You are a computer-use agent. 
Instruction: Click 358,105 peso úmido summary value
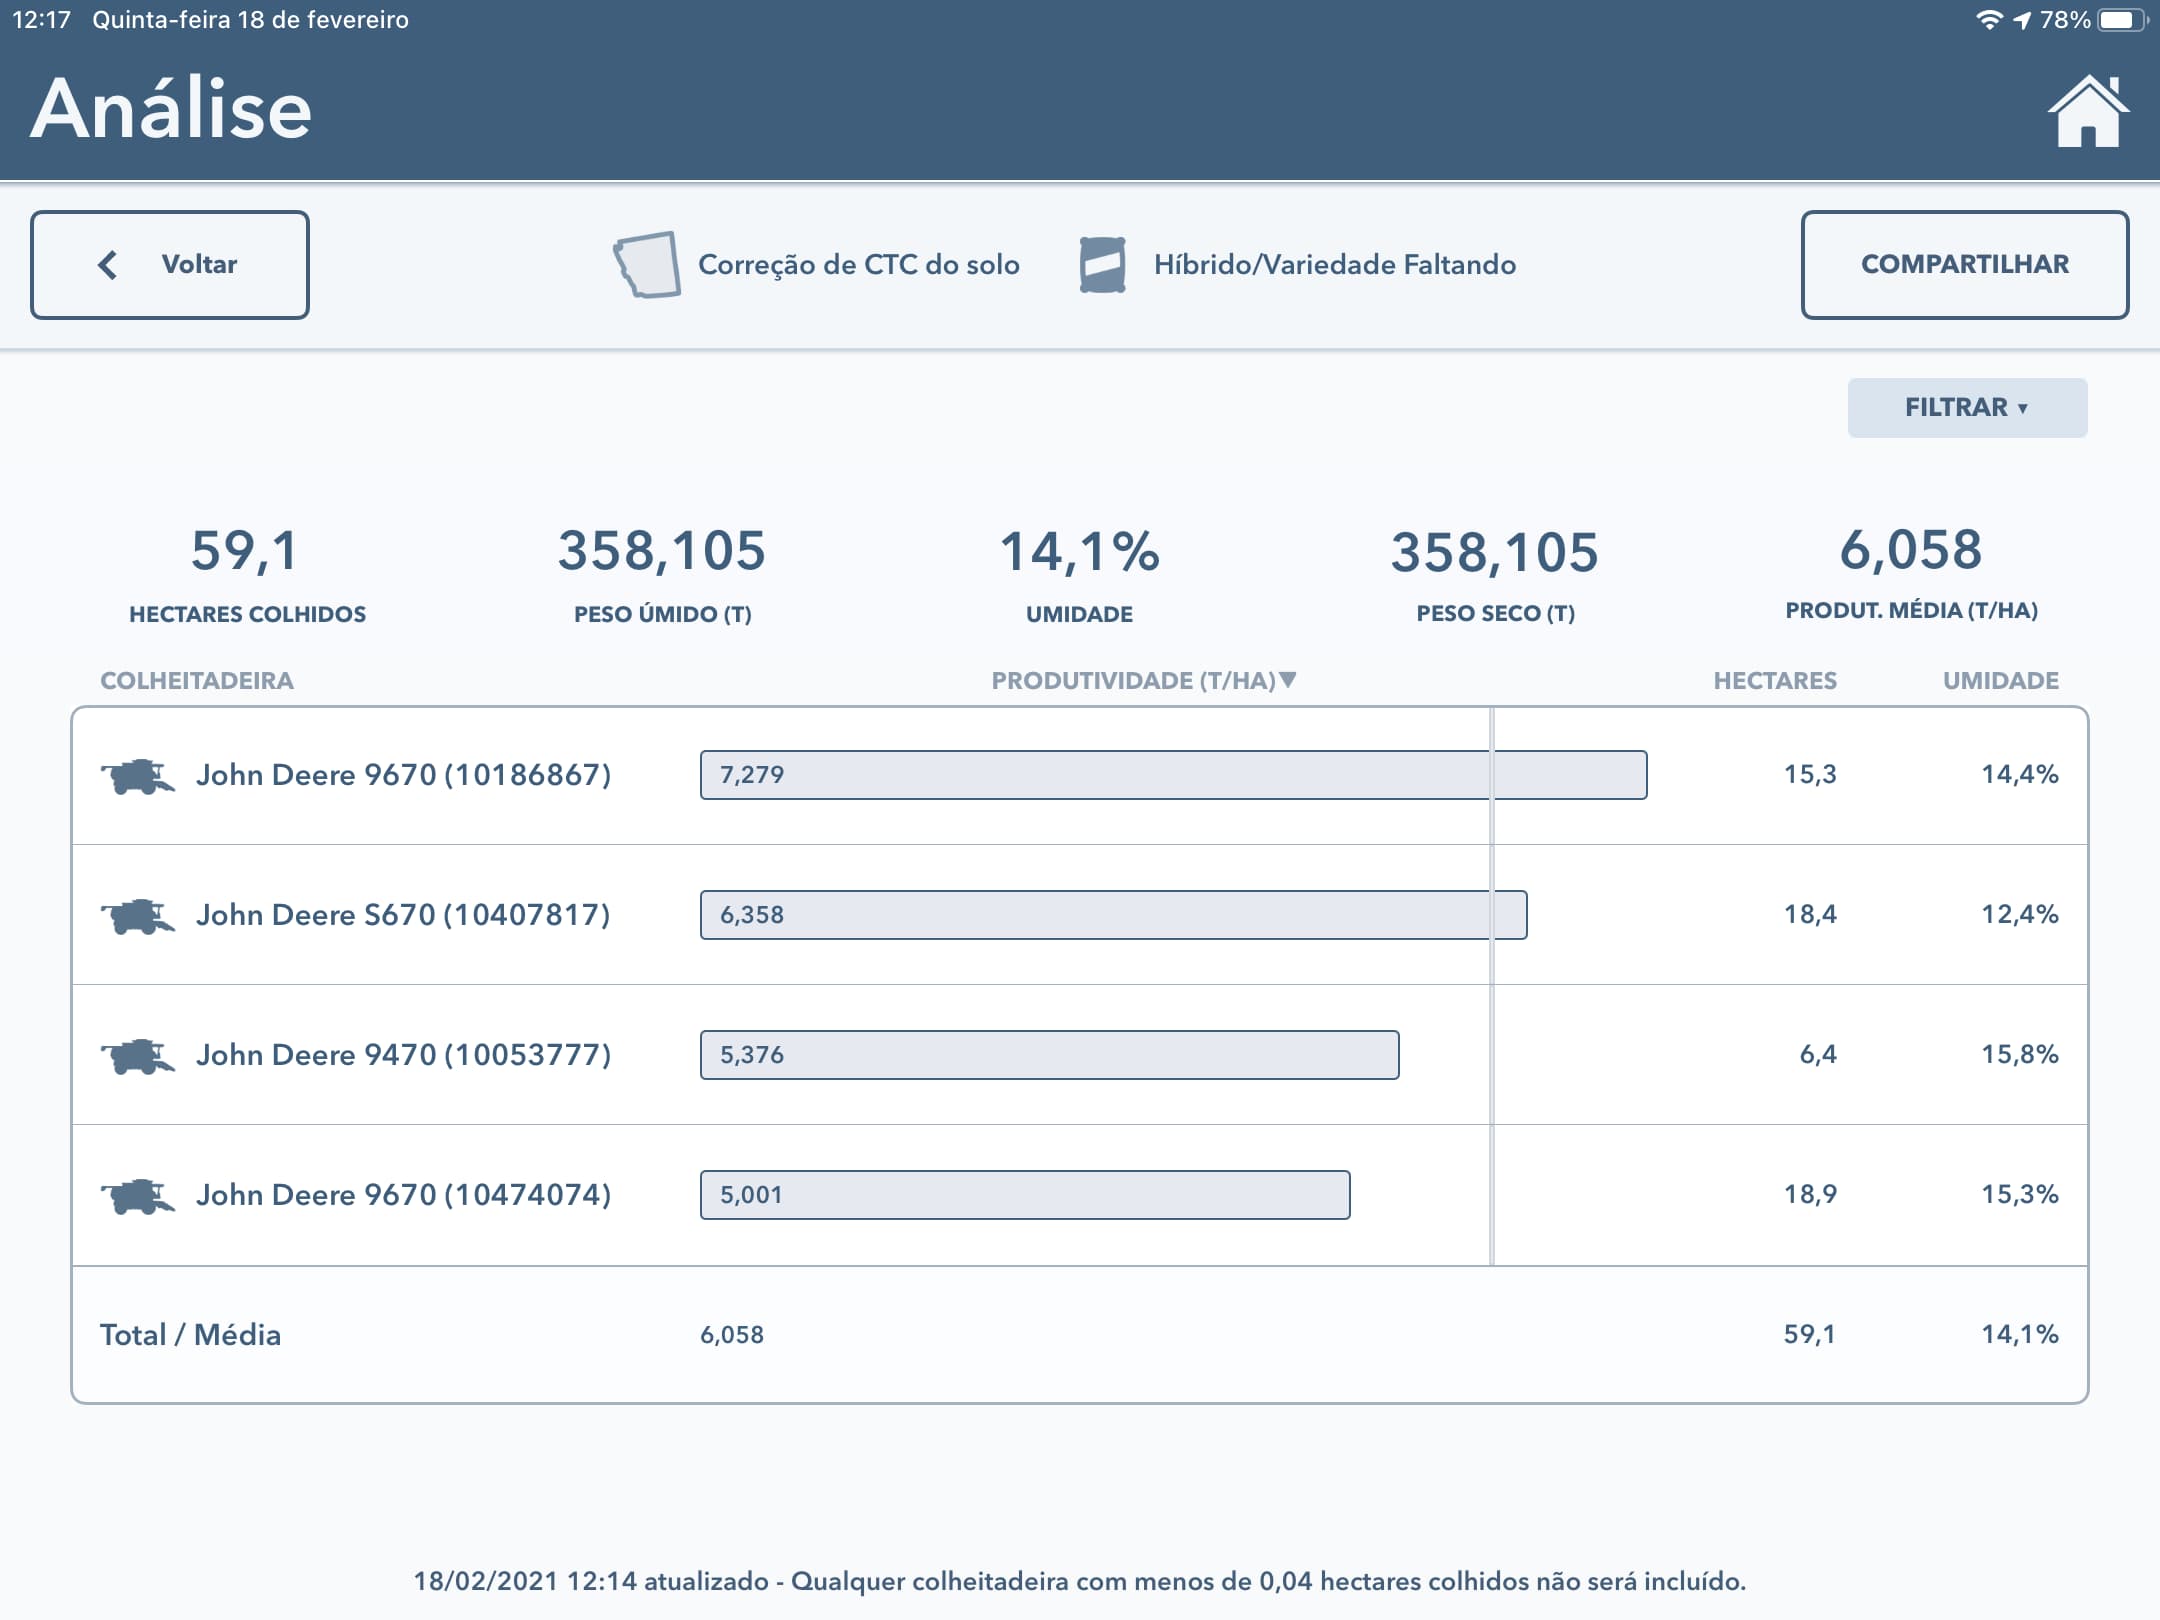tap(662, 552)
